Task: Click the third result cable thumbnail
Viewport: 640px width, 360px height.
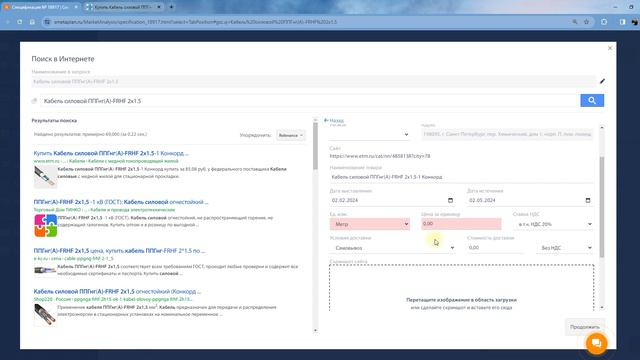Action: point(45,270)
